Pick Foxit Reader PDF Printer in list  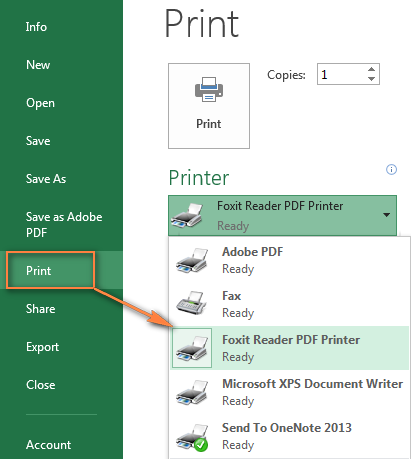point(289,348)
